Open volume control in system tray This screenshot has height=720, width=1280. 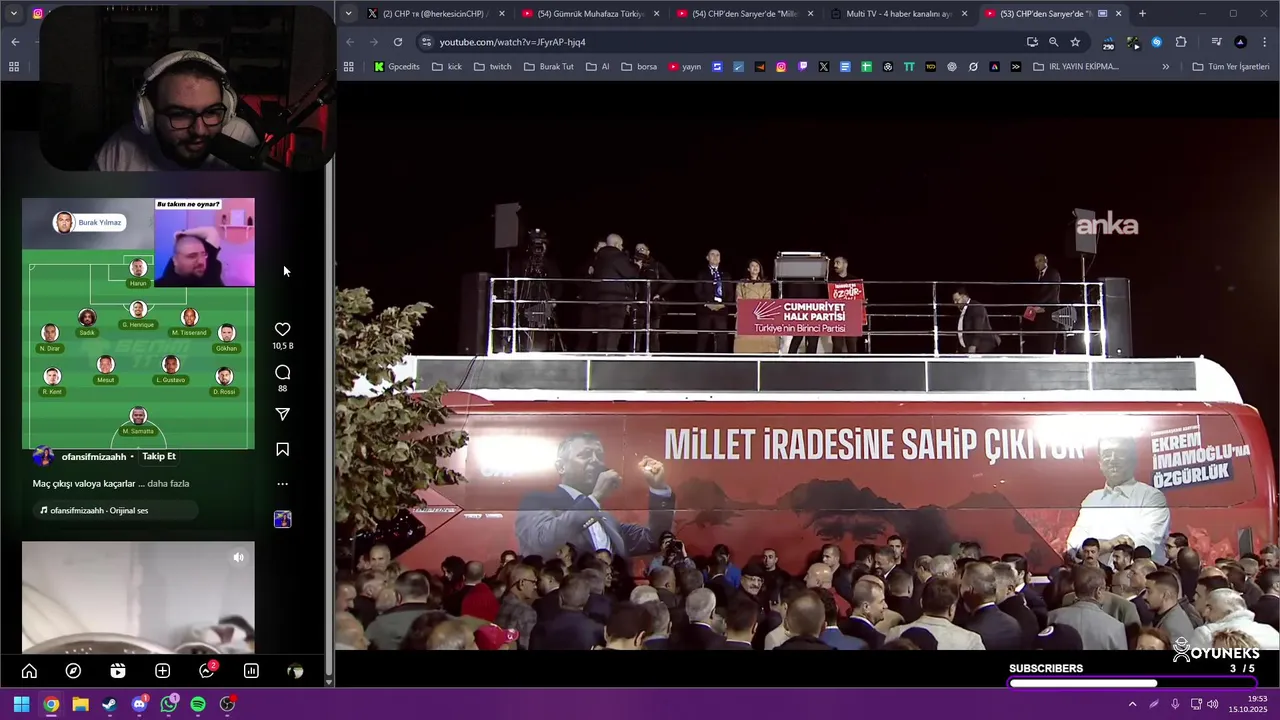tap(1212, 704)
